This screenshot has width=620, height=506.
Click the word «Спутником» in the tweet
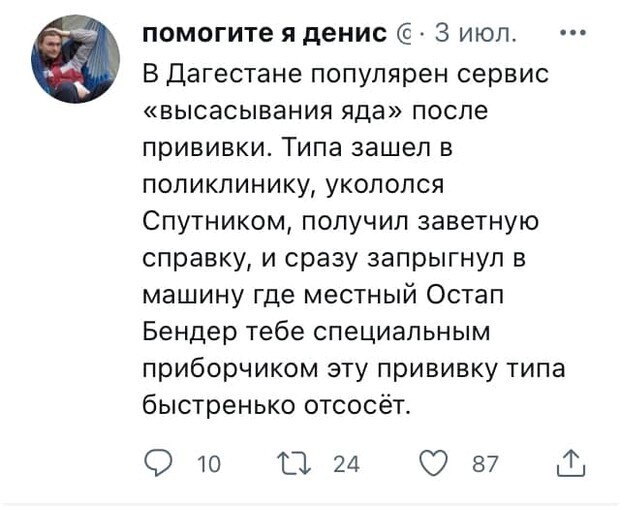207,221
